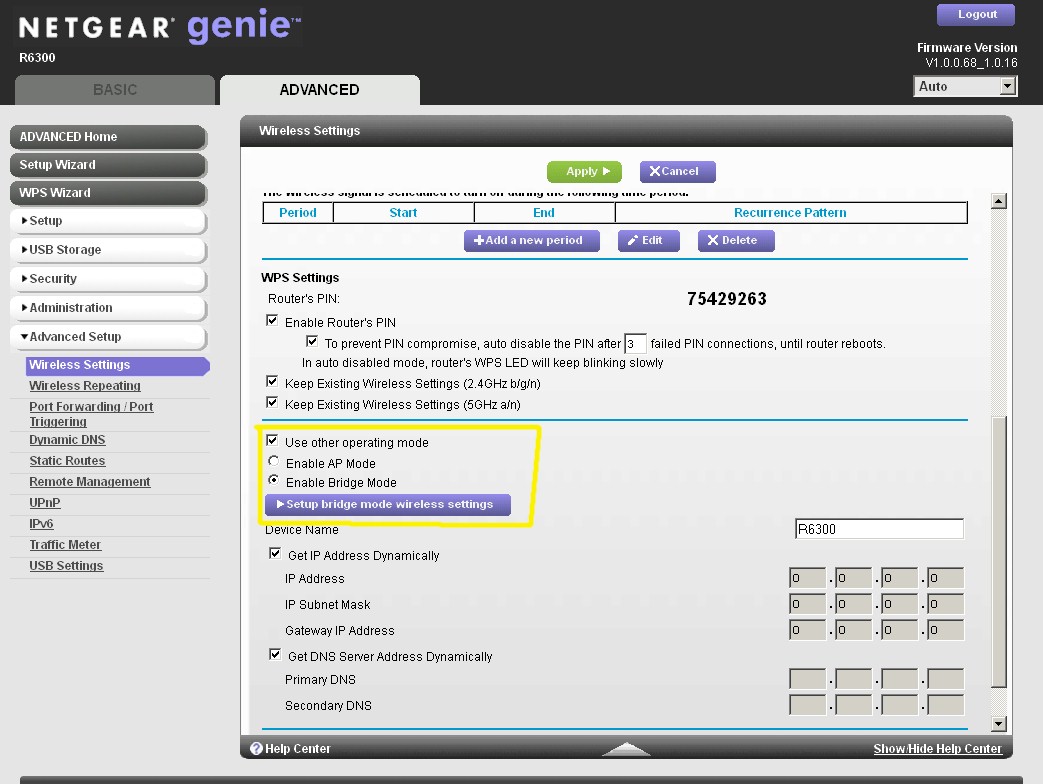Image resolution: width=1043 pixels, height=784 pixels.
Task: Select the Enable AP Mode radio button
Action: tap(273, 461)
